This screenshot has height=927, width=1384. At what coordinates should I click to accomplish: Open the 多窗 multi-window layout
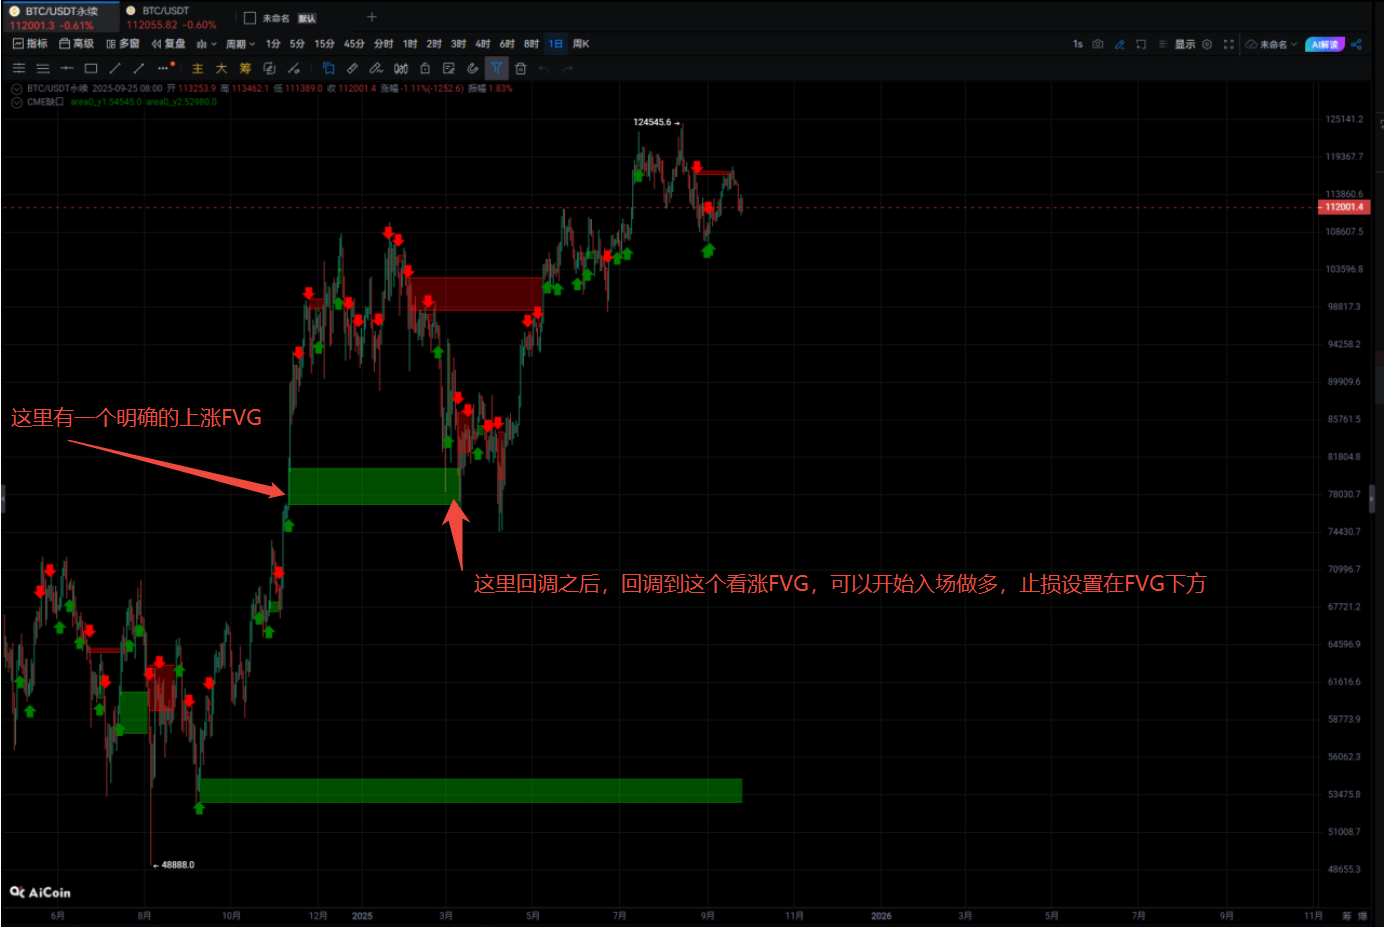point(123,44)
